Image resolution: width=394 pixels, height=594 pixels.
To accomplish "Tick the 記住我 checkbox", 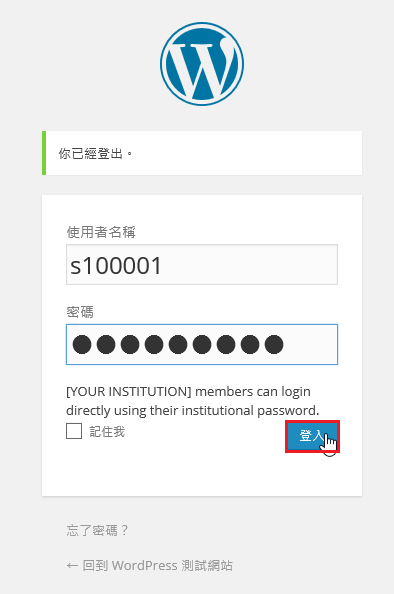I will [x=74, y=431].
